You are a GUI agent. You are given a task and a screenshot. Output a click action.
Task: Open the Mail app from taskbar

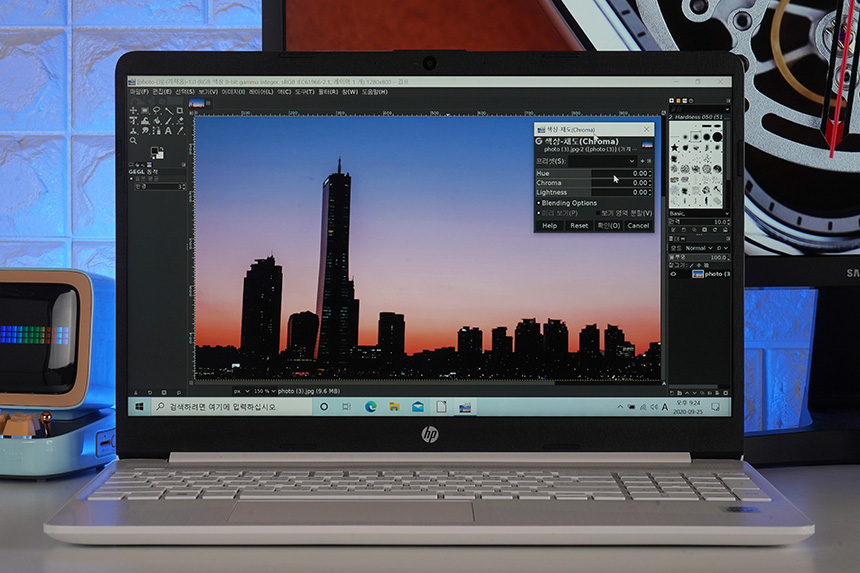[x=418, y=407]
